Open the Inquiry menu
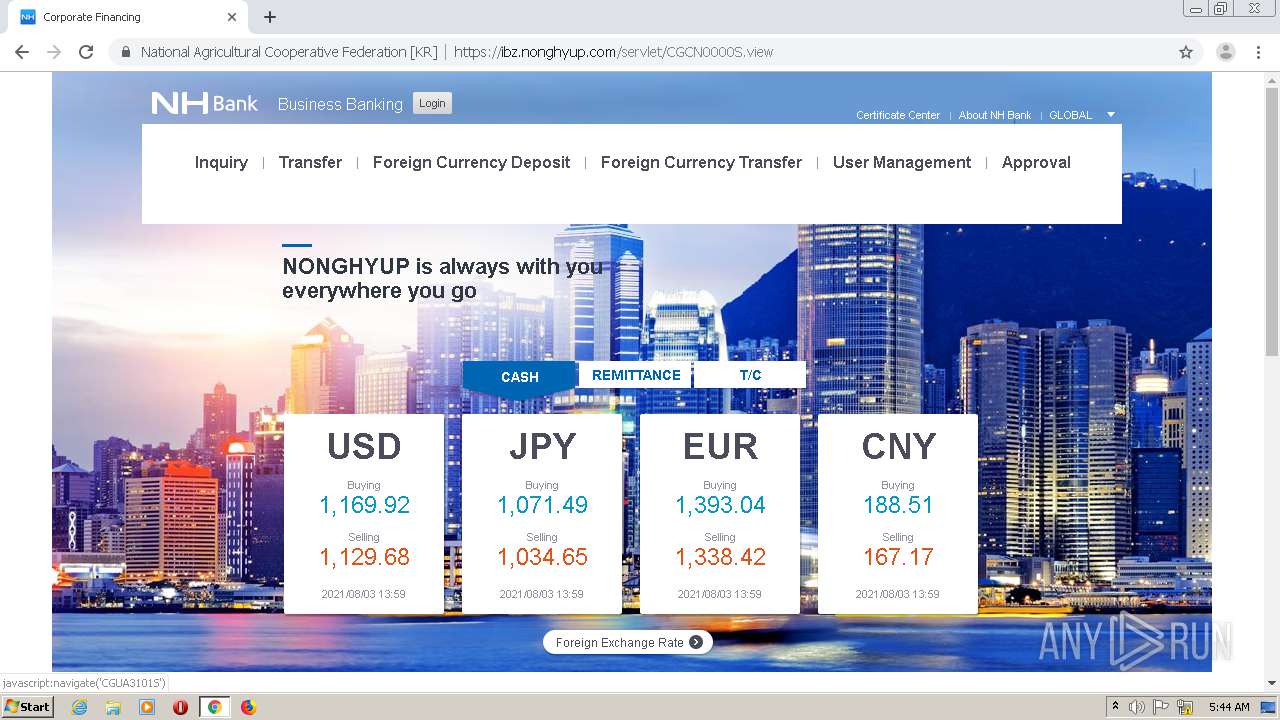This screenshot has width=1280, height=720. click(221, 162)
